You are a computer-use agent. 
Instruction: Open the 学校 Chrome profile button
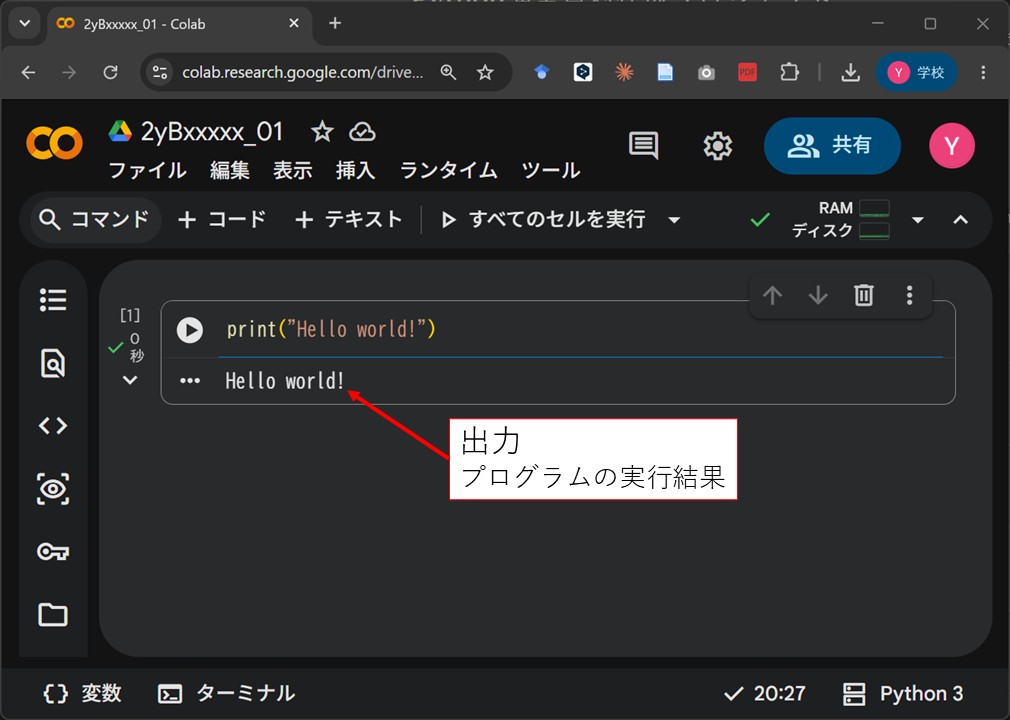[917, 72]
